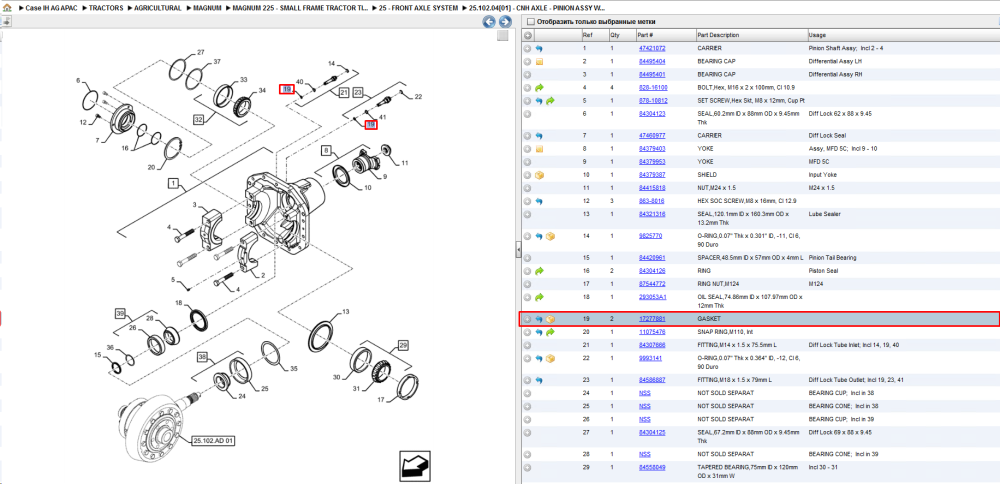Click boxed callout 39 in diagram

120,313
